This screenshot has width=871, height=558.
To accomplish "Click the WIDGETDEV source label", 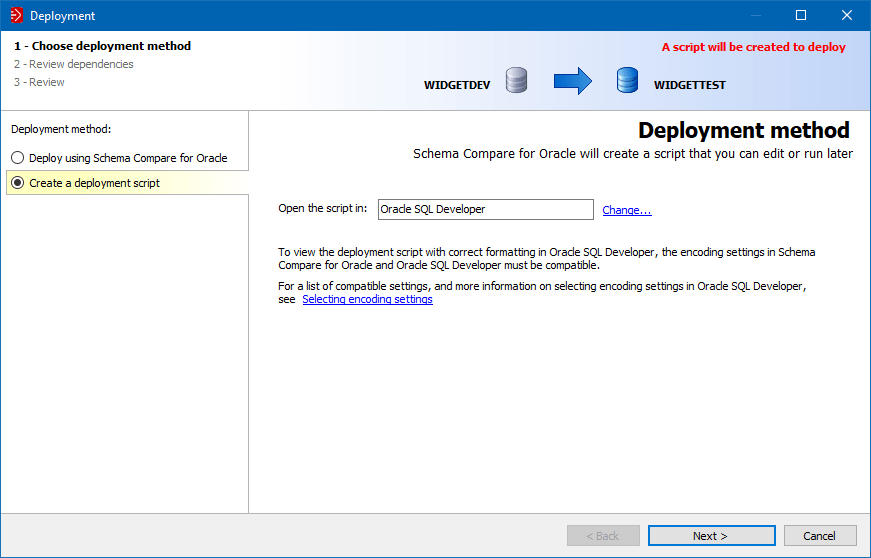I will coord(457,85).
